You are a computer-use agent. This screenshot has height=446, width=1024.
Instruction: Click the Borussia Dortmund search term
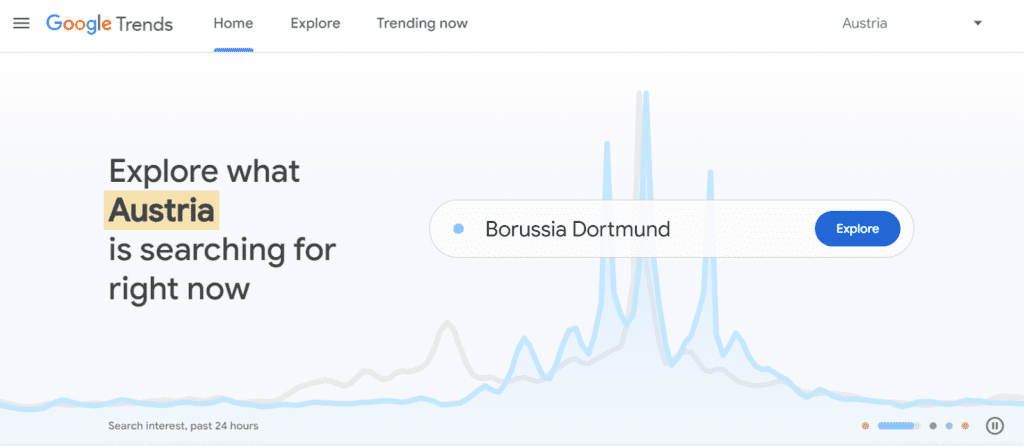click(x=577, y=229)
